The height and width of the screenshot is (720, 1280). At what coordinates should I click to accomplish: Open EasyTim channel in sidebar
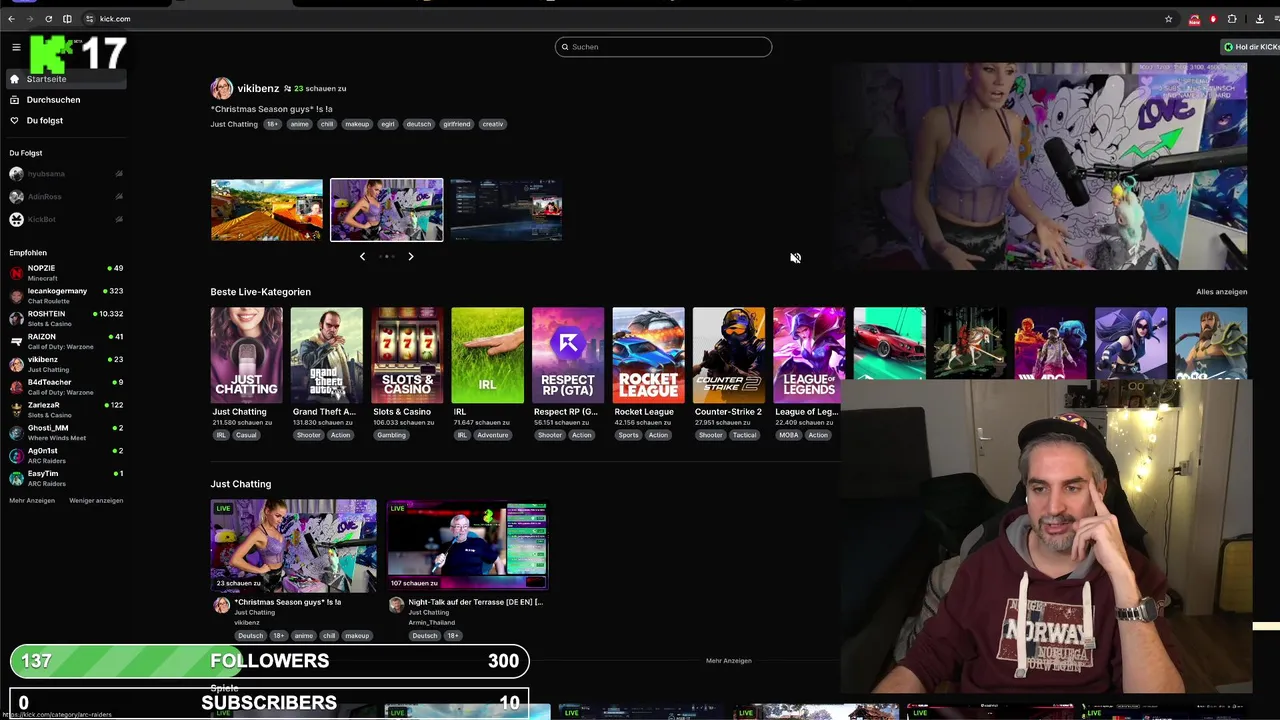pos(66,478)
